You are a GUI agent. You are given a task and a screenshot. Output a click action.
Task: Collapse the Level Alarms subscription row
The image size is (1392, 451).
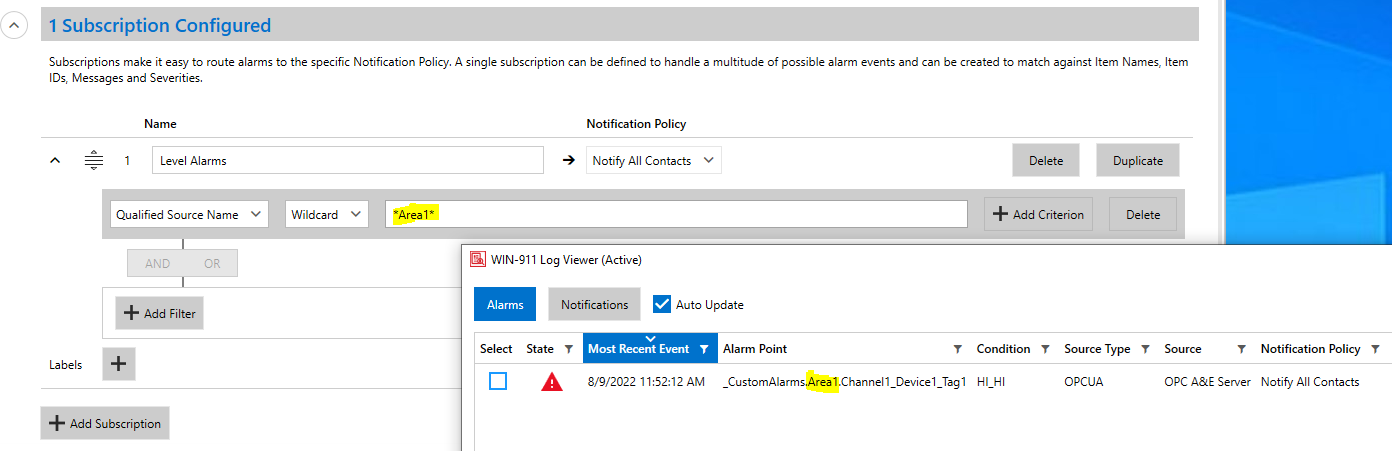pyautogui.click(x=55, y=161)
